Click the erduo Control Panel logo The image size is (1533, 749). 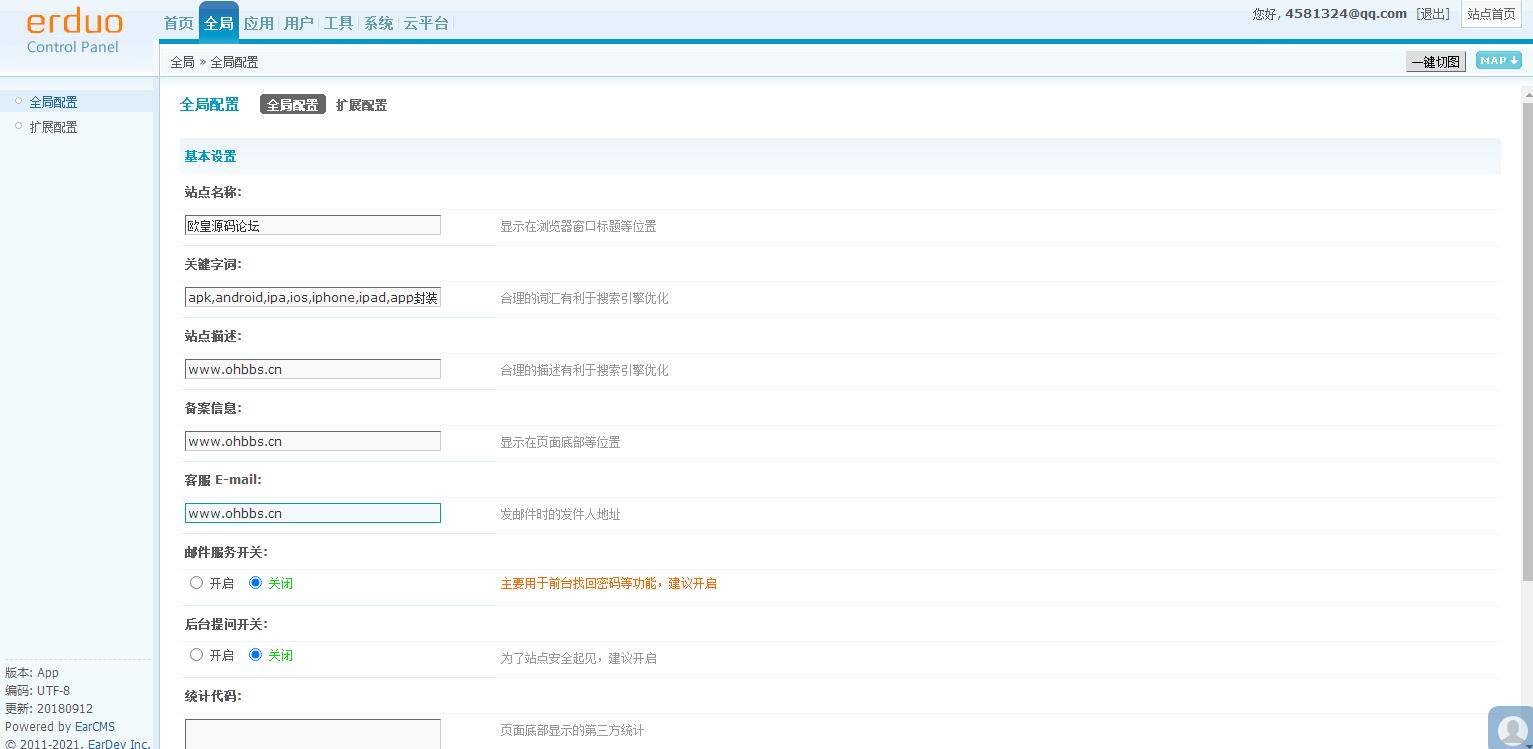coord(73,31)
